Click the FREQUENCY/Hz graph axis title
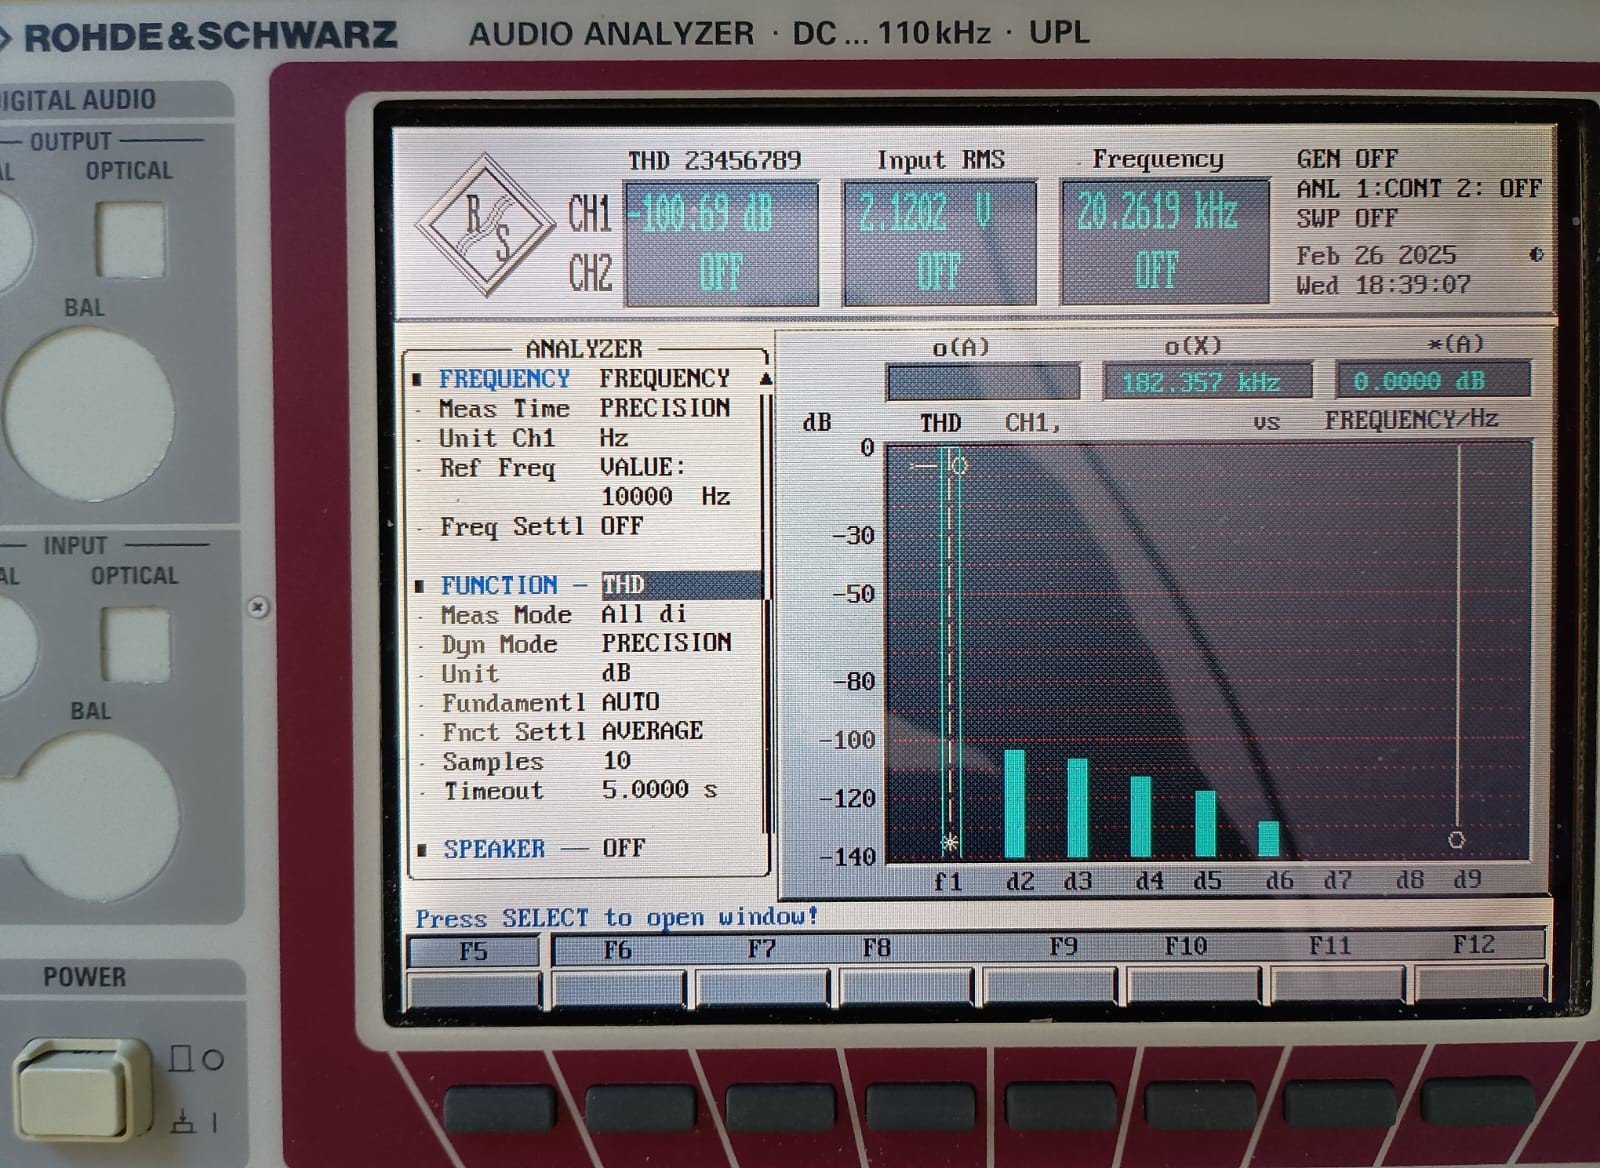This screenshot has height=1168, width=1600. (1411, 420)
